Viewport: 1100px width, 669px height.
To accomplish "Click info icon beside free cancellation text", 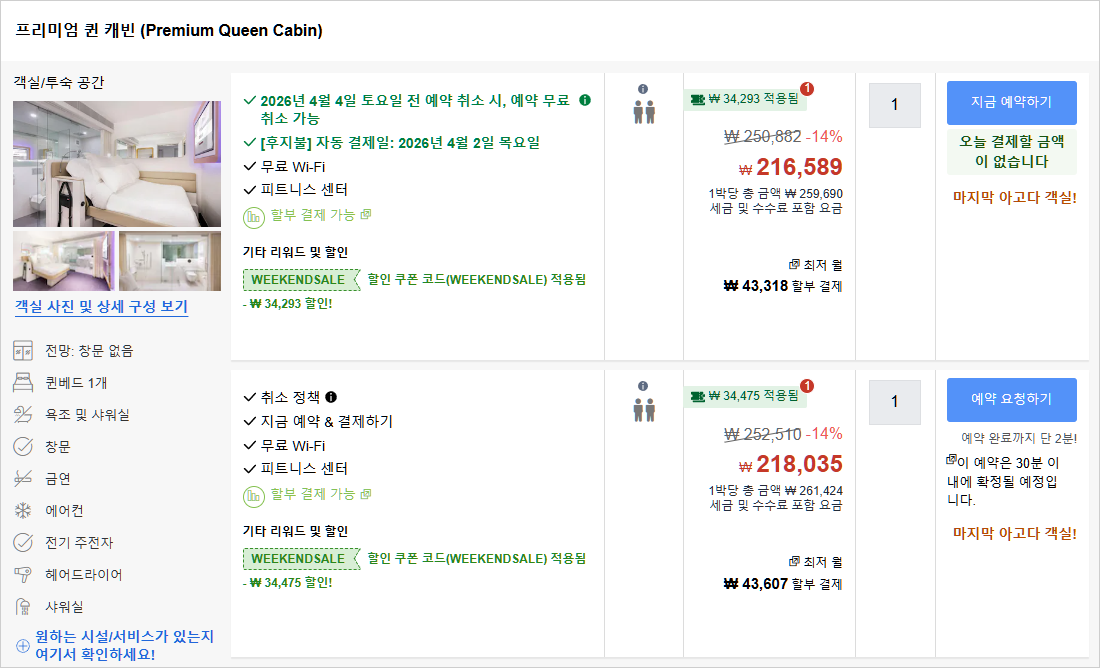I will pyautogui.click(x=585, y=100).
